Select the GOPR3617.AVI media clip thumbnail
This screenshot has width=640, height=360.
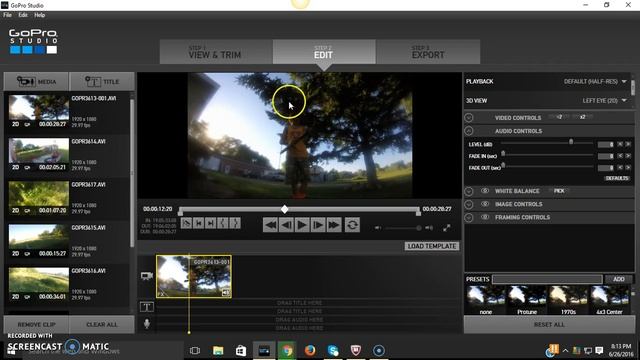[x=39, y=193]
